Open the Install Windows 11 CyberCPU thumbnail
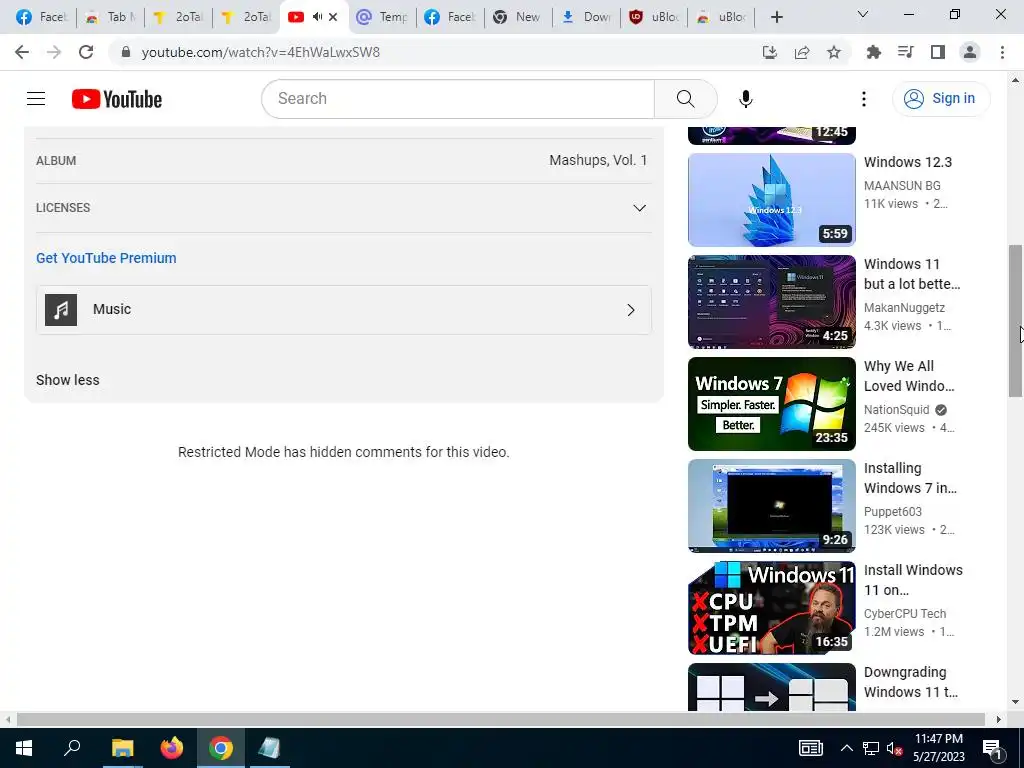The width and height of the screenshot is (1024, 768). (x=771, y=607)
